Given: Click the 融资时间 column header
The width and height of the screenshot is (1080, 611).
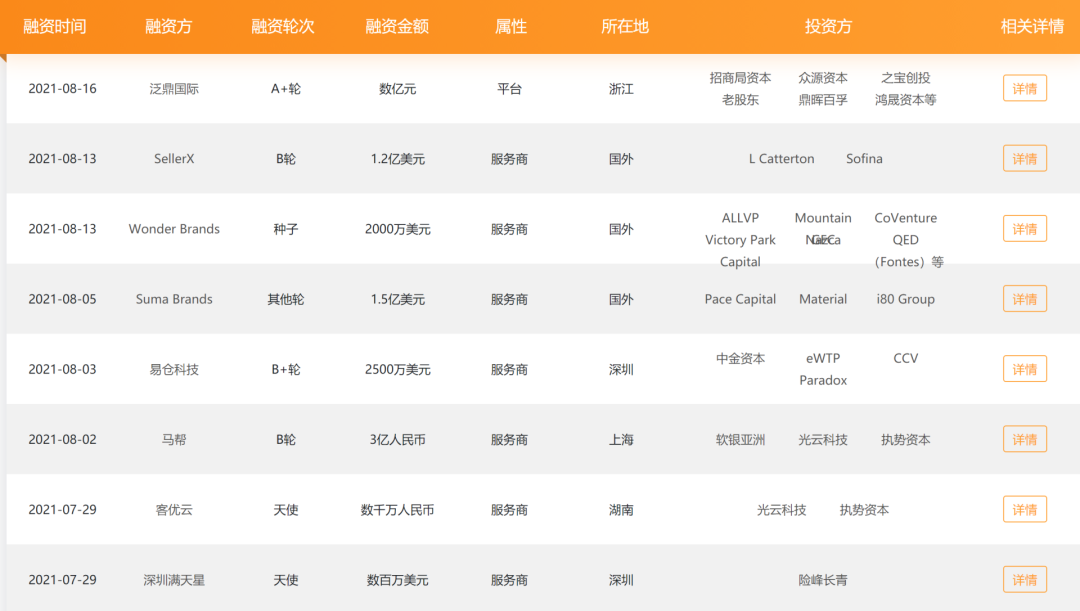Looking at the screenshot, I should coord(54,26).
